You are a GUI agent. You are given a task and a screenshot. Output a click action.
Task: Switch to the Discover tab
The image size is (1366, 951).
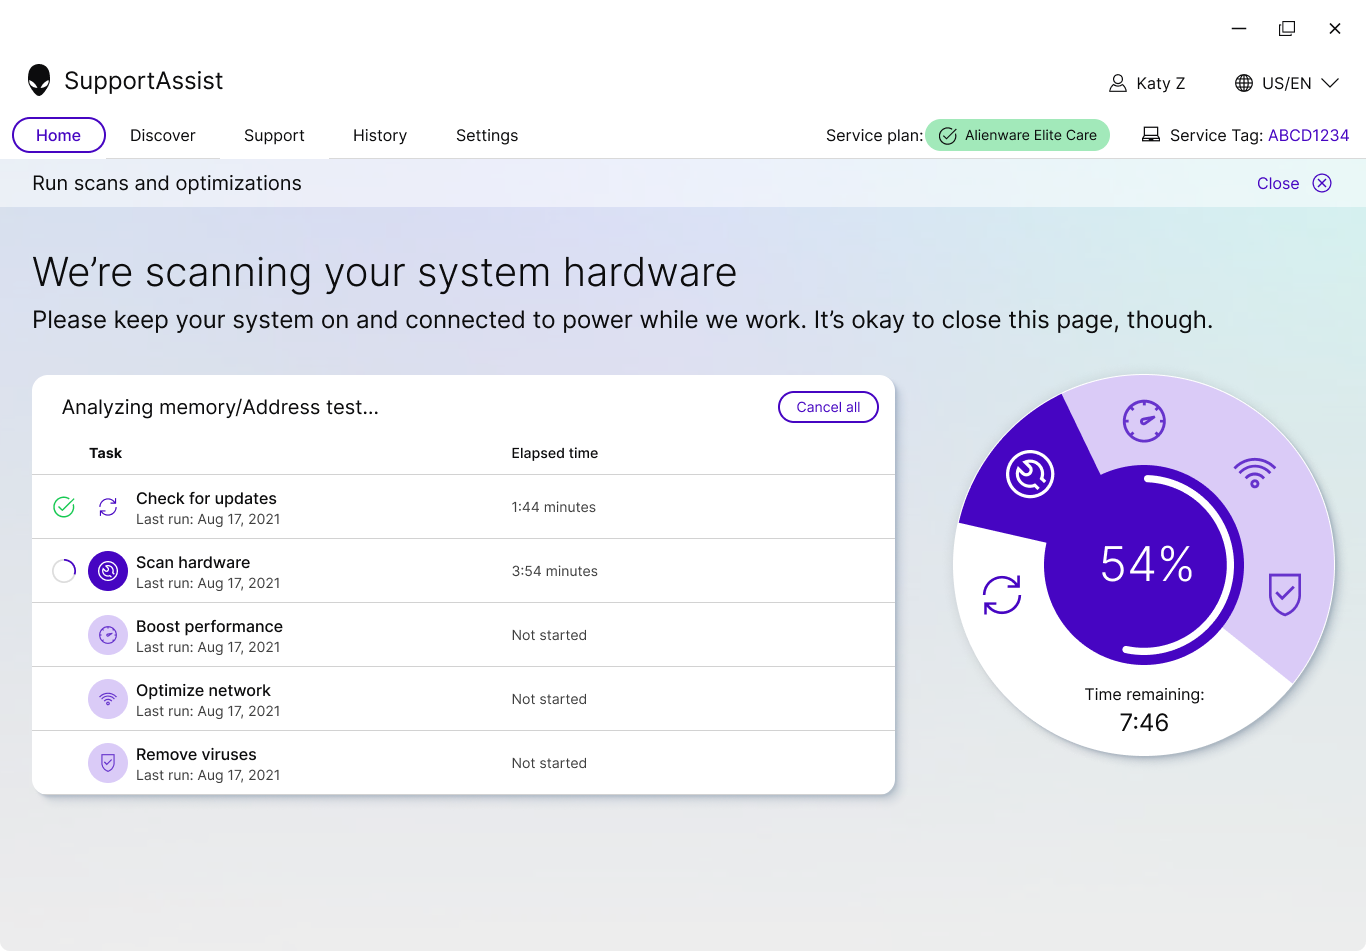pyautogui.click(x=163, y=135)
